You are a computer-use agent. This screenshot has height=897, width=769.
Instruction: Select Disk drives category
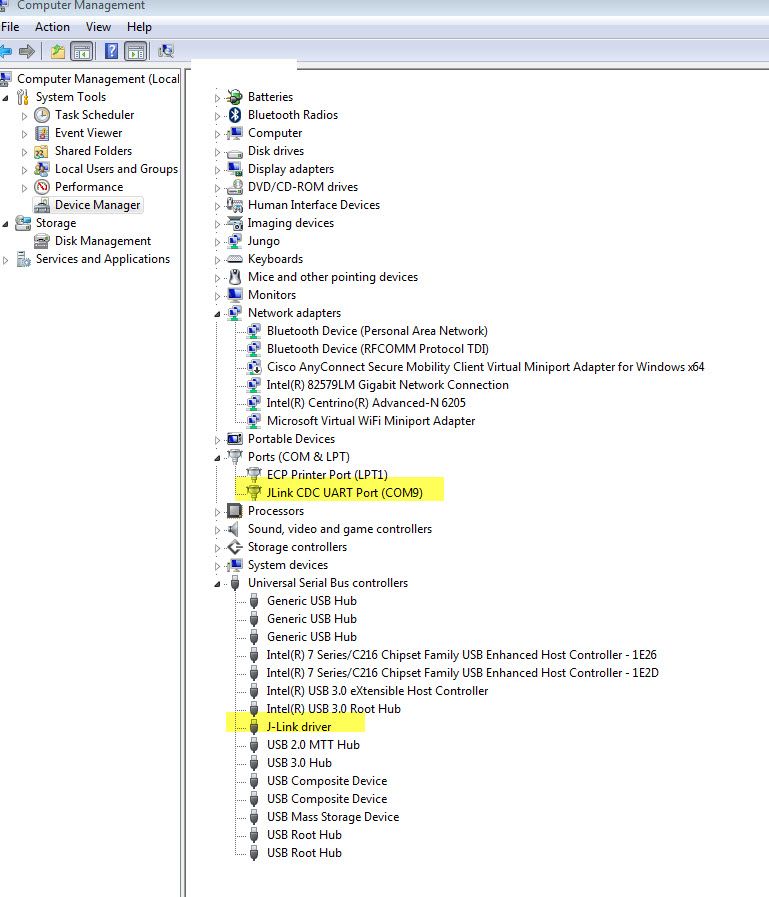click(x=276, y=151)
